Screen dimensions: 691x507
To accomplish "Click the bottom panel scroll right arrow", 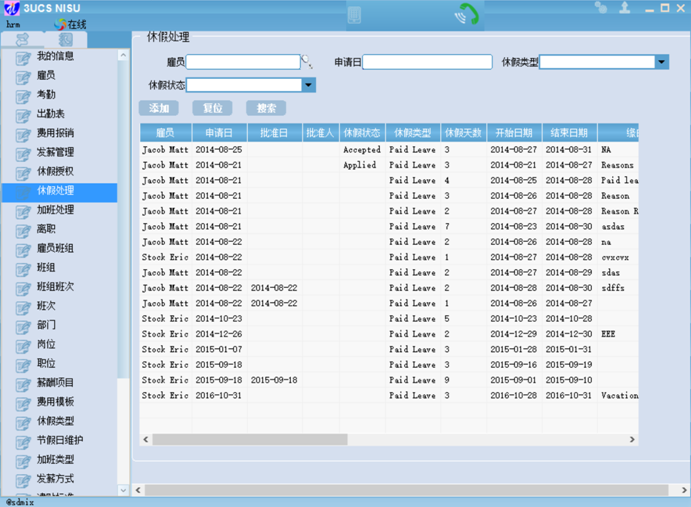I will coord(684,490).
